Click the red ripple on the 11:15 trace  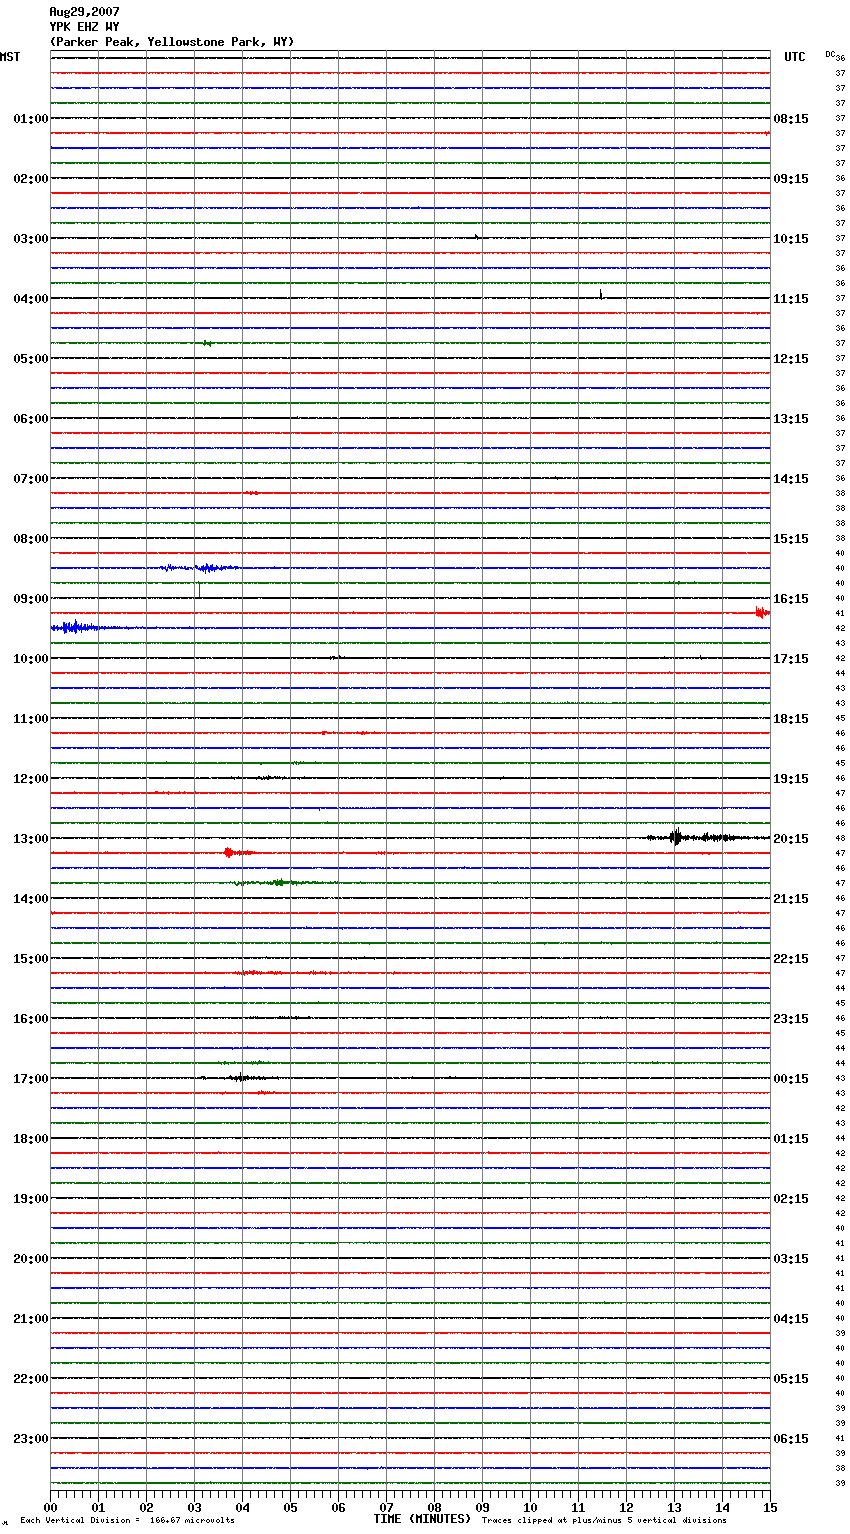[x=348, y=733]
